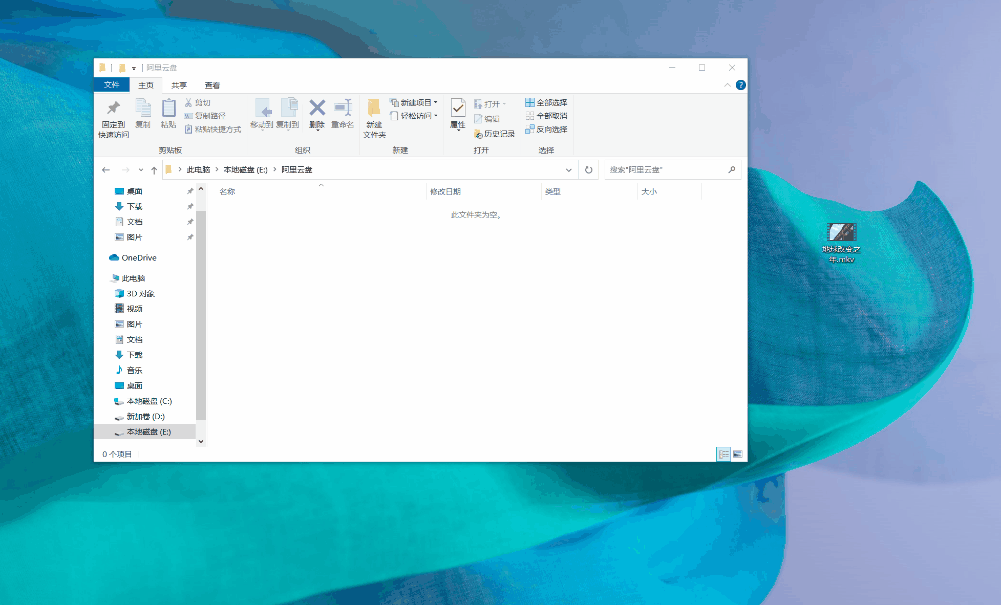Open the blue Help question mark icon
The height and width of the screenshot is (605, 1001).
point(740,85)
